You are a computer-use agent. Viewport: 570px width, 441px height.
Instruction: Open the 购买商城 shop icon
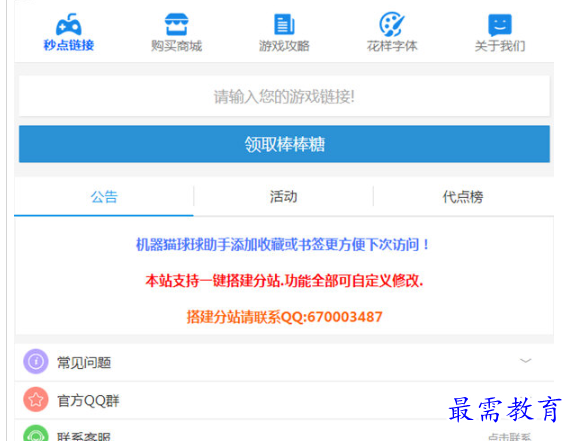click(176, 24)
